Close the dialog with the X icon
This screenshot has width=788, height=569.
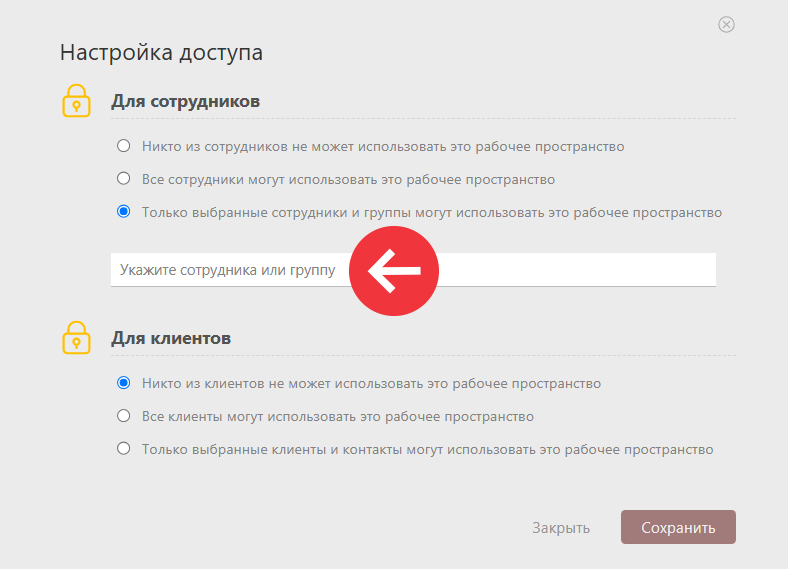(726, 24)
